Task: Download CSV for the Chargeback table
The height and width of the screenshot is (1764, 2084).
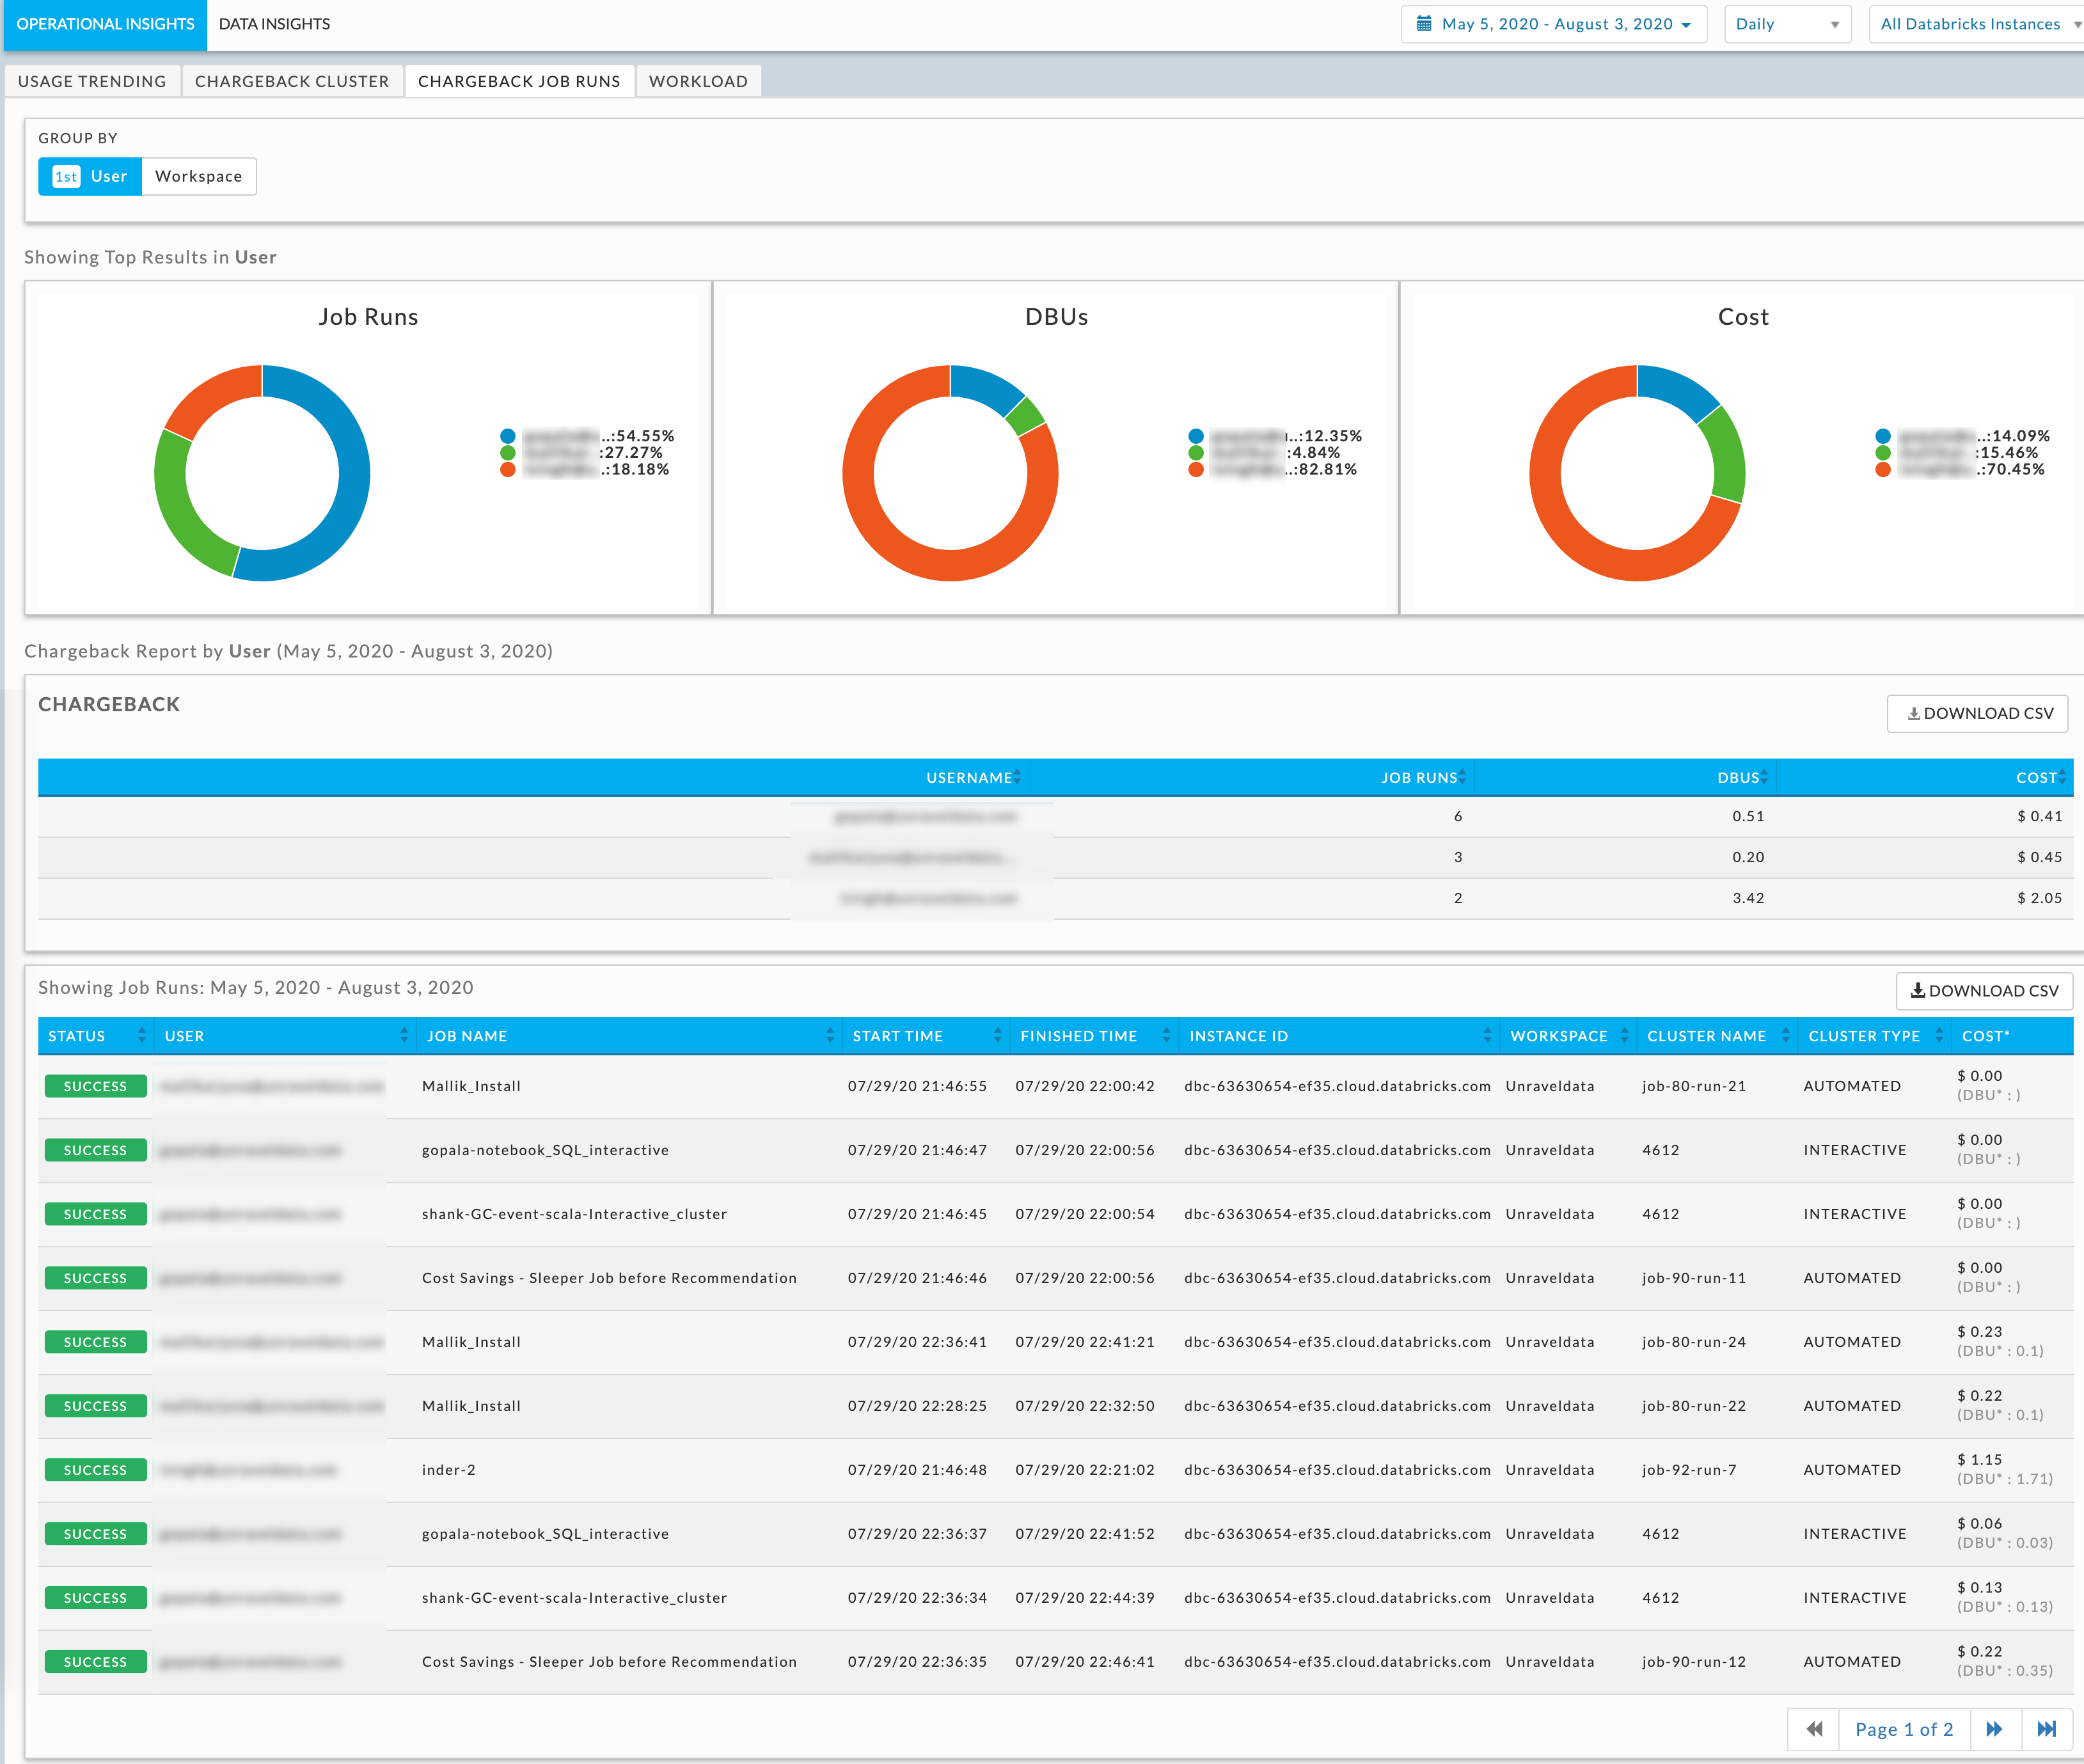Action: point(1977,713)
